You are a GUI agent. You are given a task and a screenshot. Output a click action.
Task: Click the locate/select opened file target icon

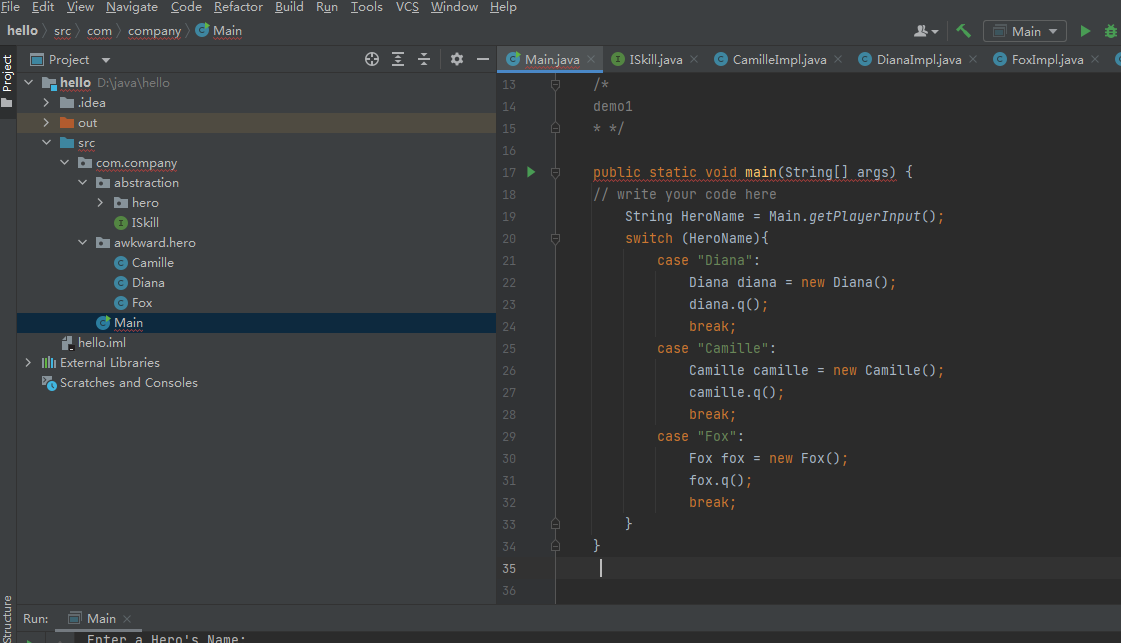tap(372, 59)
